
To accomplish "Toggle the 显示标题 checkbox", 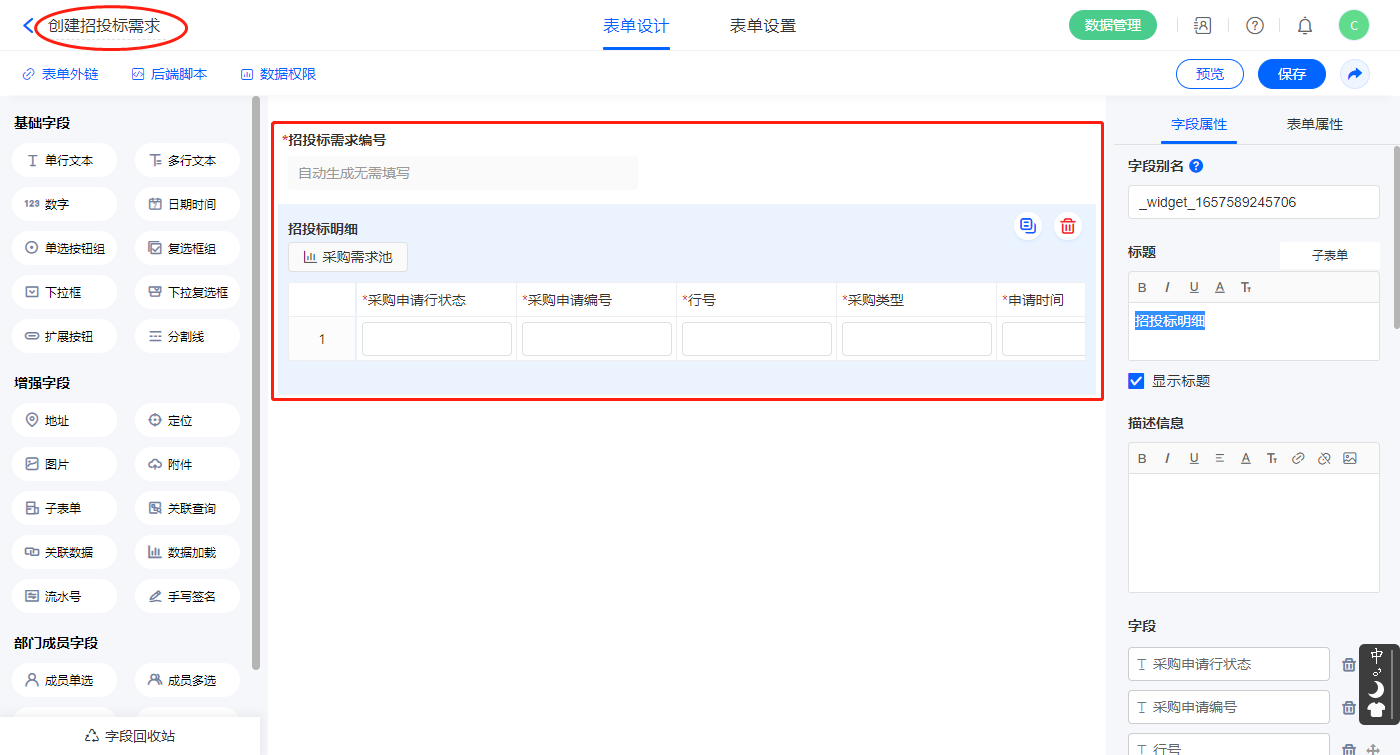I will [x=1136, y=381].
